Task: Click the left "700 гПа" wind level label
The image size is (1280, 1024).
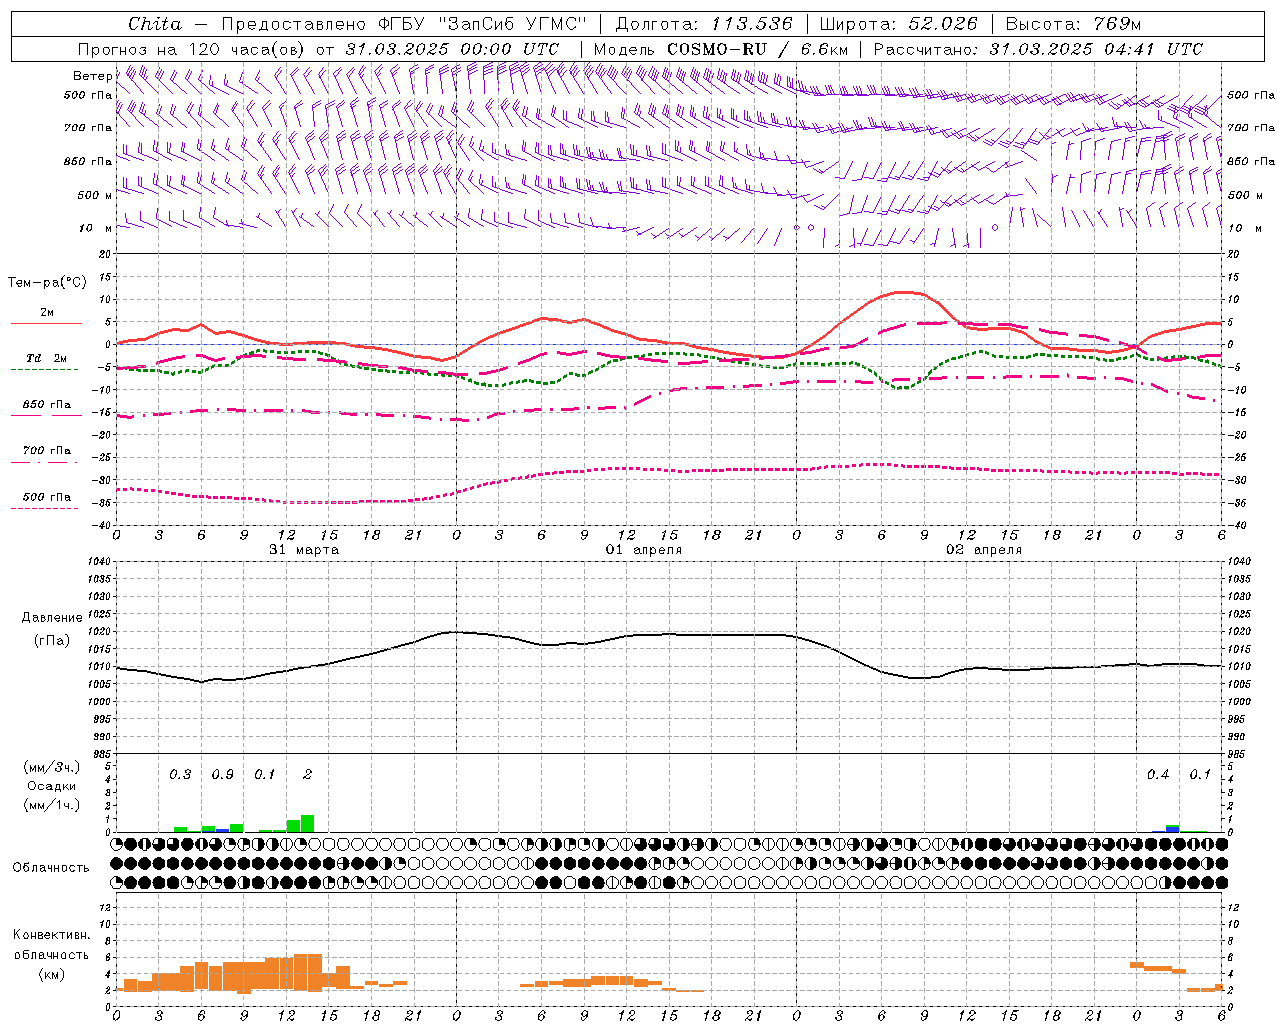Action: (88, 128)
